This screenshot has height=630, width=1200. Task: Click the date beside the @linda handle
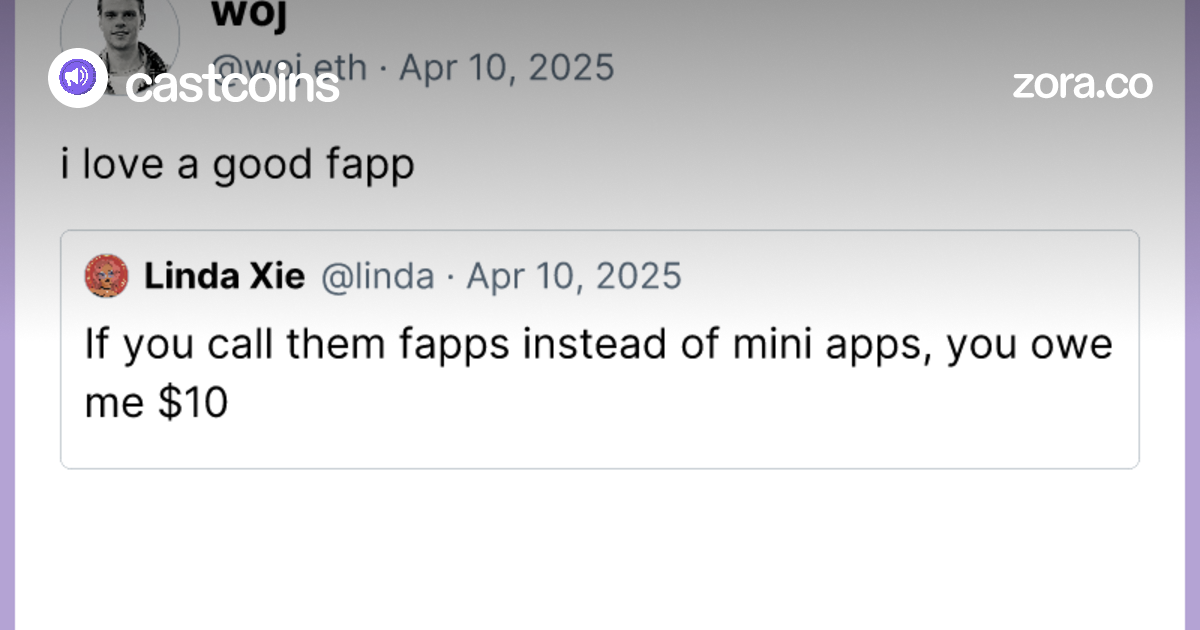pyautogui.click(x=574, y=276)
